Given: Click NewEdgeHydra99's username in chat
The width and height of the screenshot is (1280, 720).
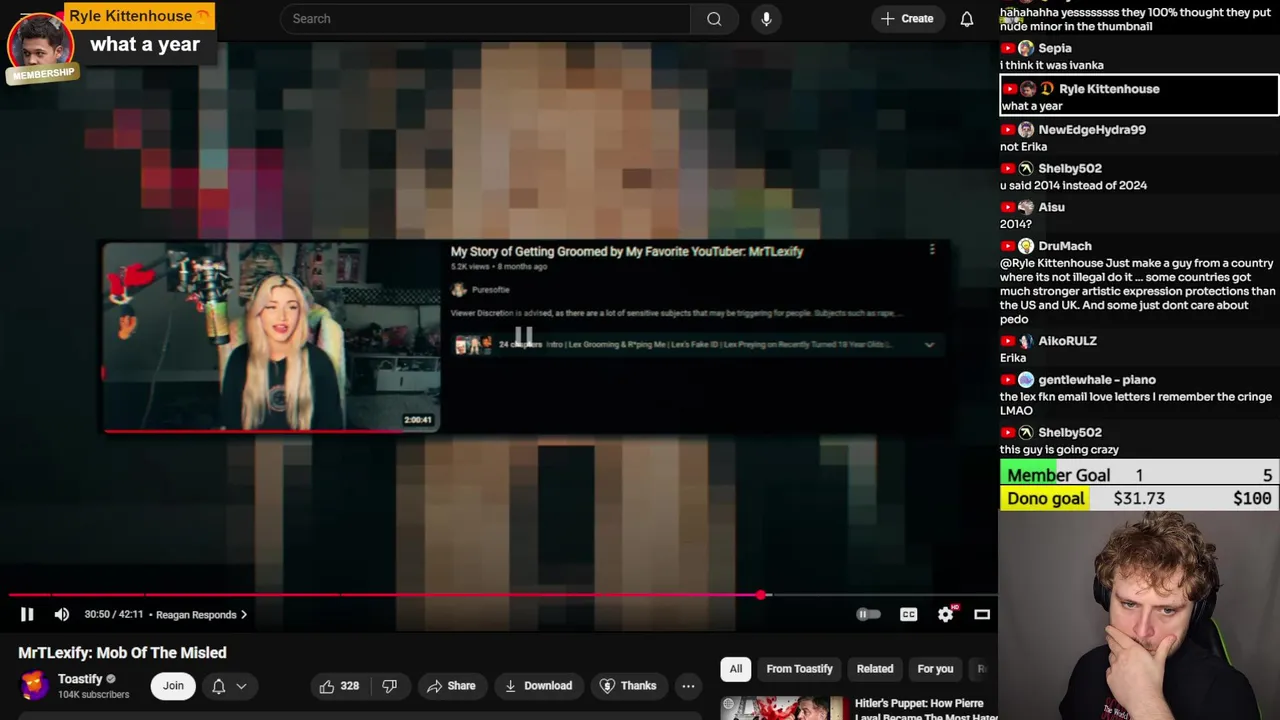Looking at the screenshot, I should (x=1092, y=130).
